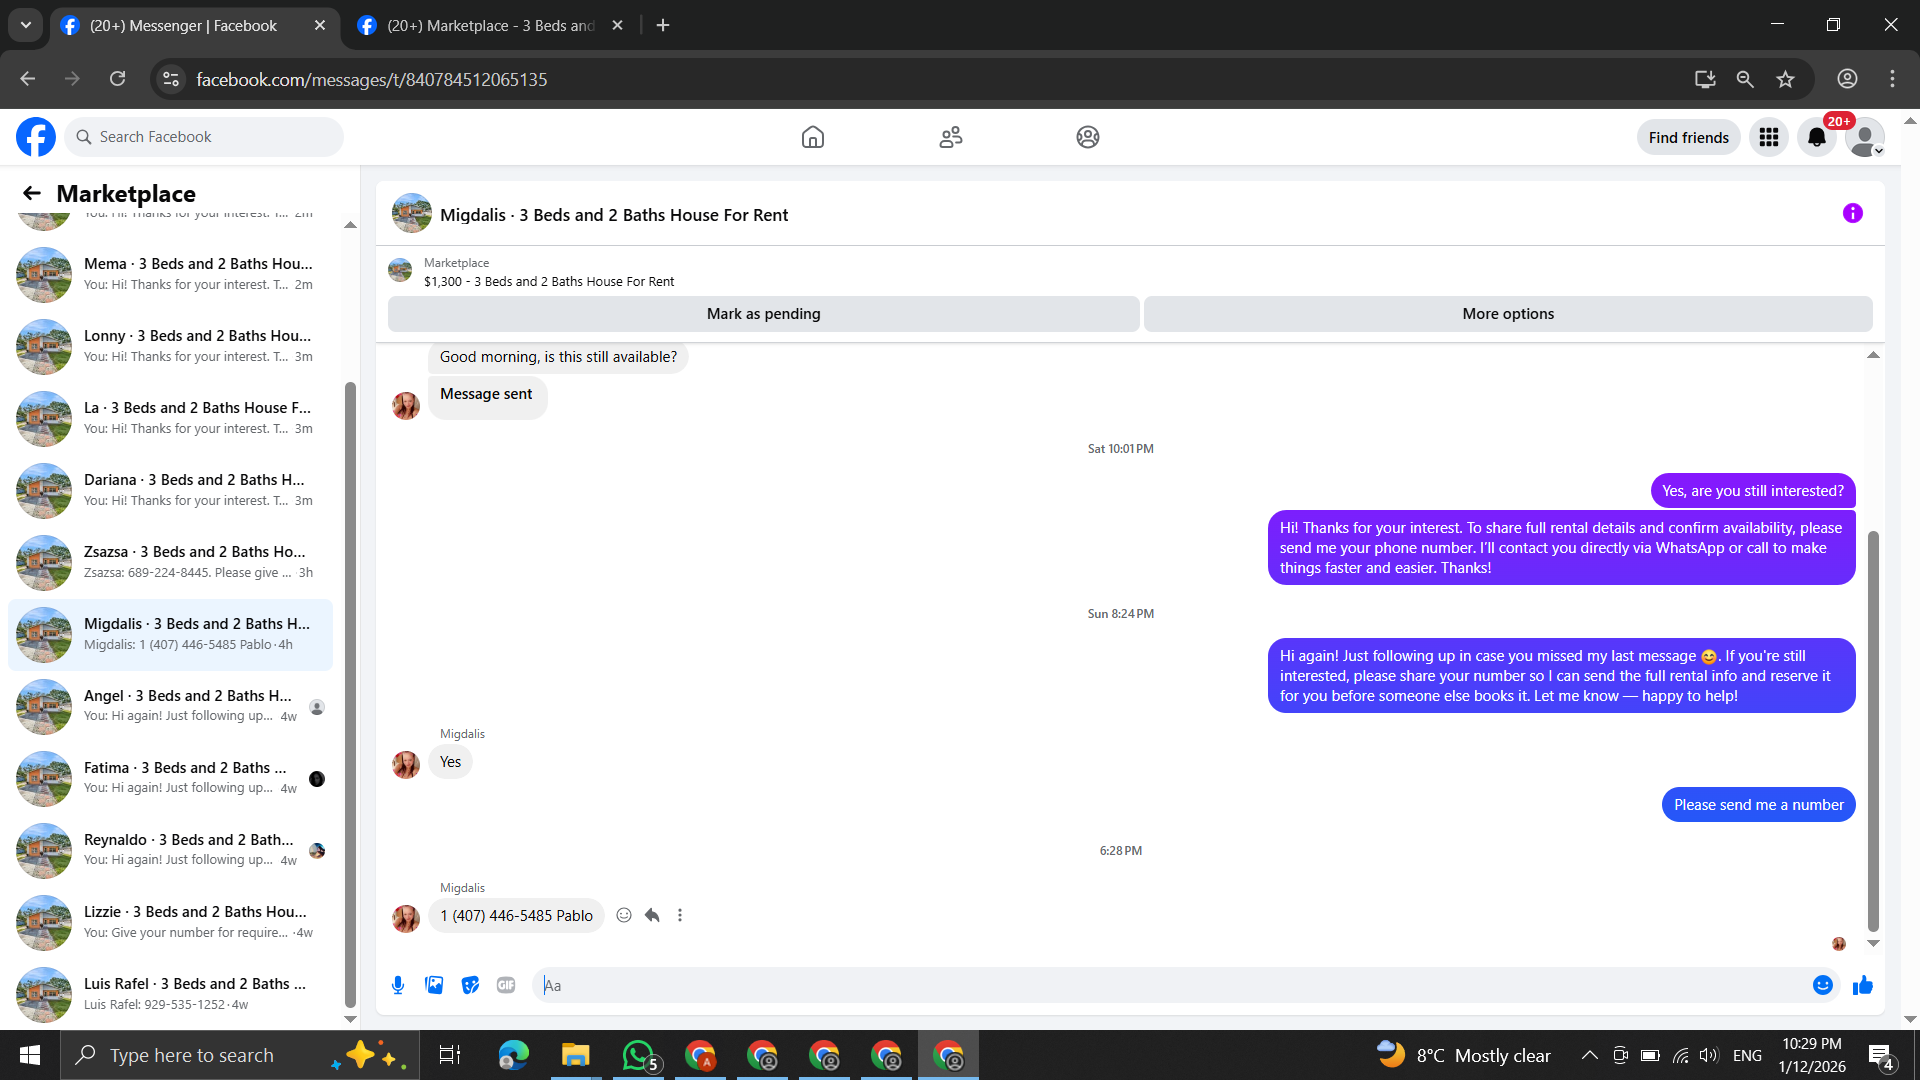Image resolution: width=1920 pixels, height=1080 pixels.
Task: Open emoji picker in message box
Action: coord(1822,985)
